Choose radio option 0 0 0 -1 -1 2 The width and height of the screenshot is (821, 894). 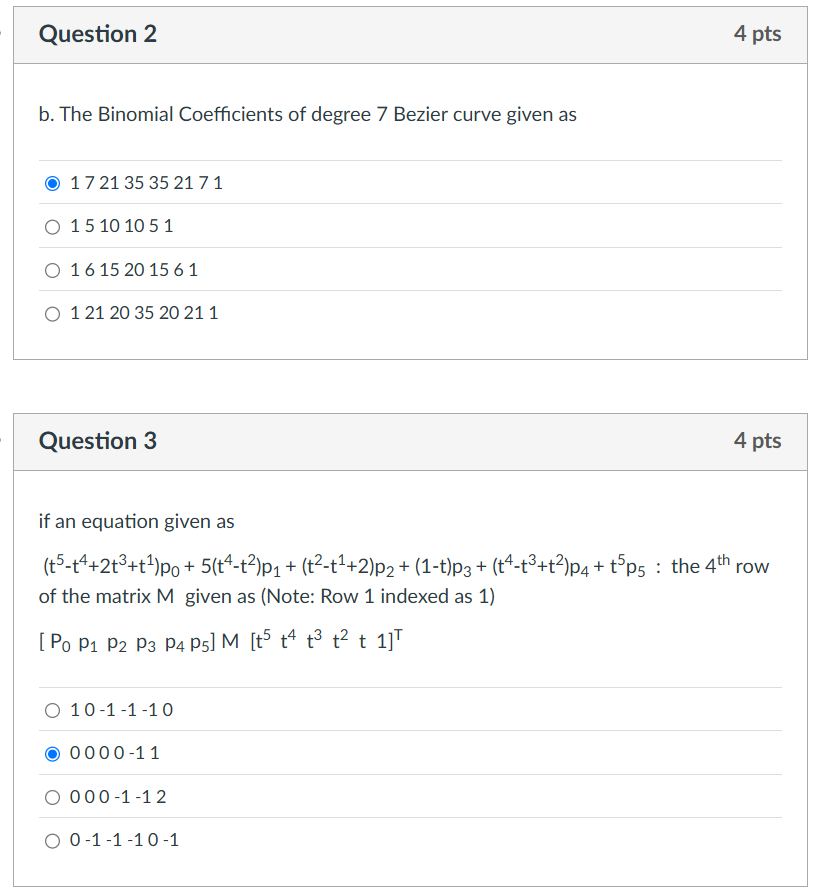(52, 797)
